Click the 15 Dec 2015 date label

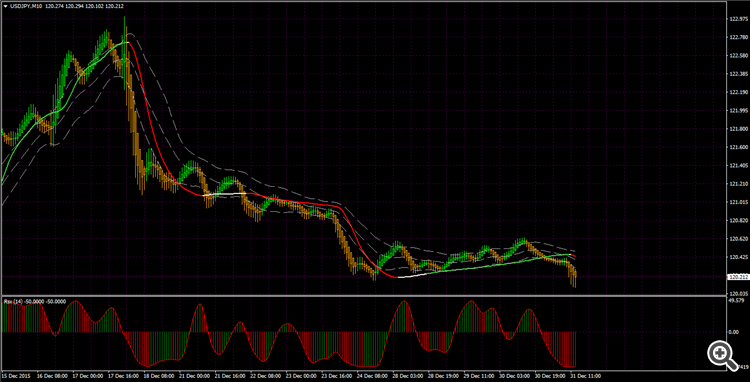pos(15,376)
